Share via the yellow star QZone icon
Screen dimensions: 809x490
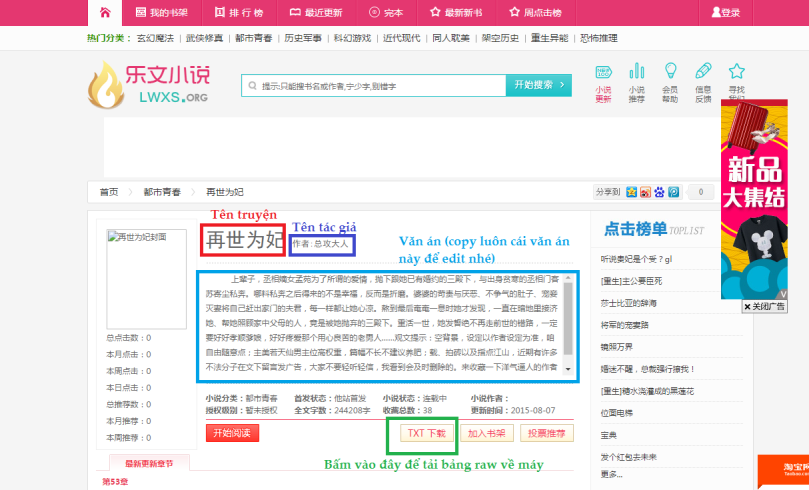(632, 192)
